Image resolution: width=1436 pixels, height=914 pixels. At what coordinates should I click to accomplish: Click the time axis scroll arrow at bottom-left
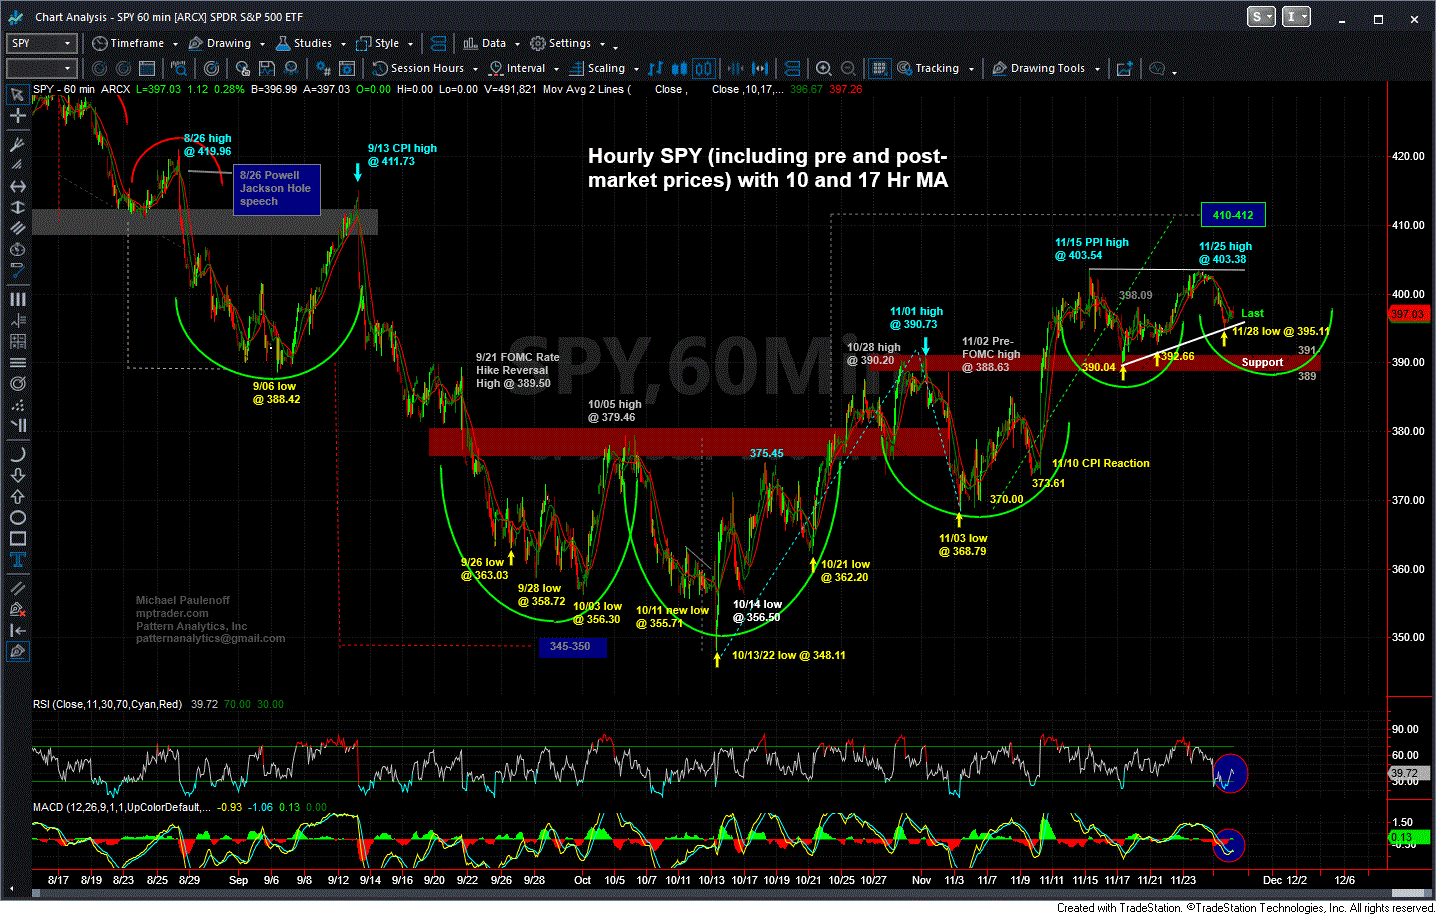pyautogui.click(x=13, y=889)
